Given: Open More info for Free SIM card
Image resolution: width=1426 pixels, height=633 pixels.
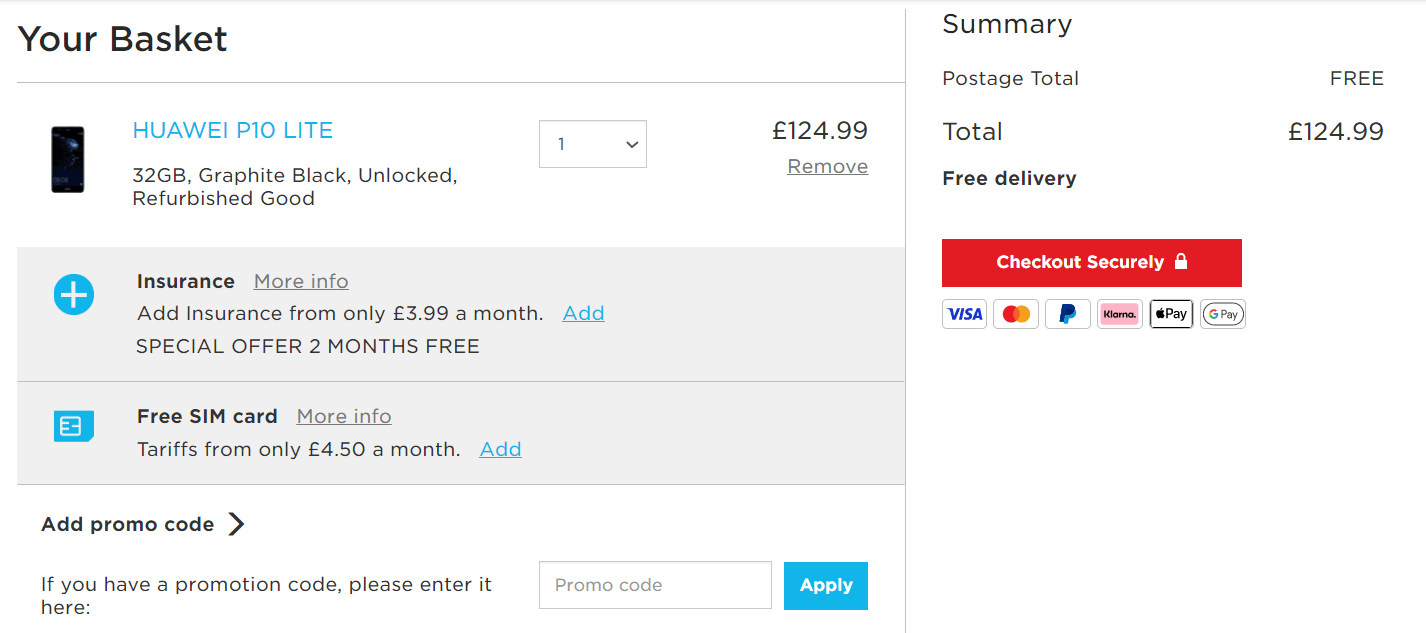Looking at the screenshot, I should pyautogui.click(x=344, y=416).
